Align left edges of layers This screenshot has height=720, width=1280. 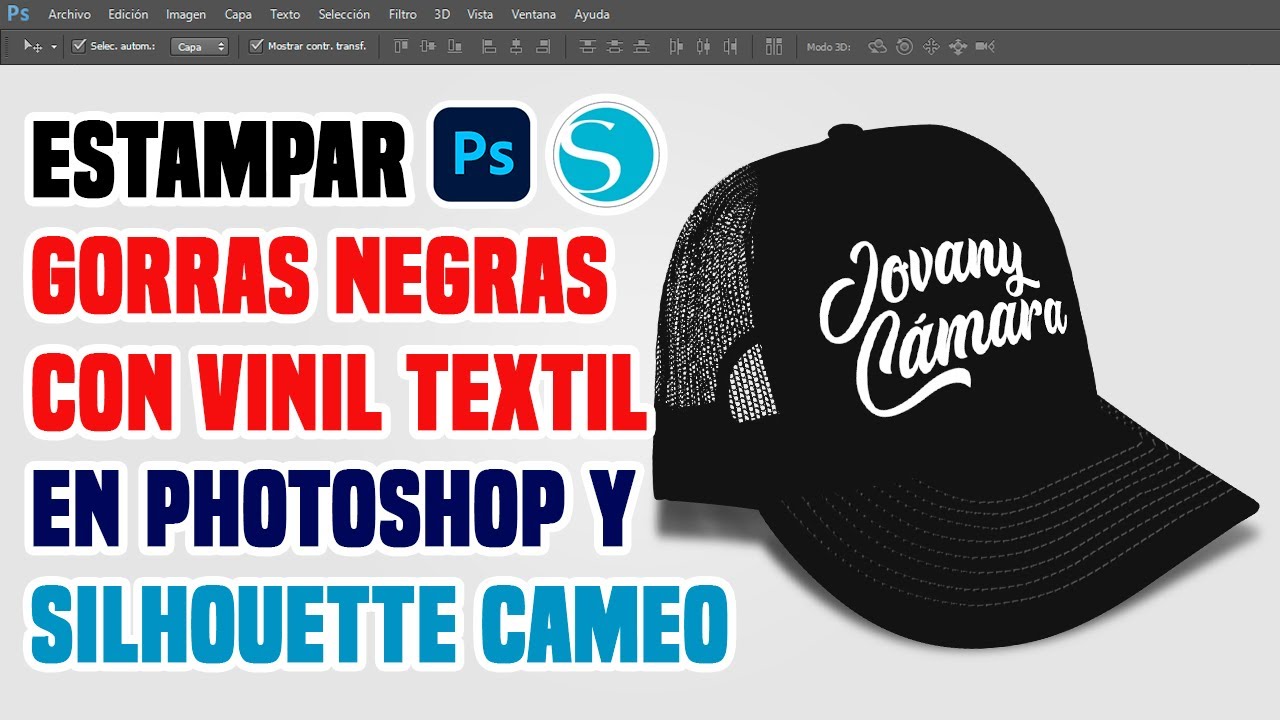(x=489, y=46)
